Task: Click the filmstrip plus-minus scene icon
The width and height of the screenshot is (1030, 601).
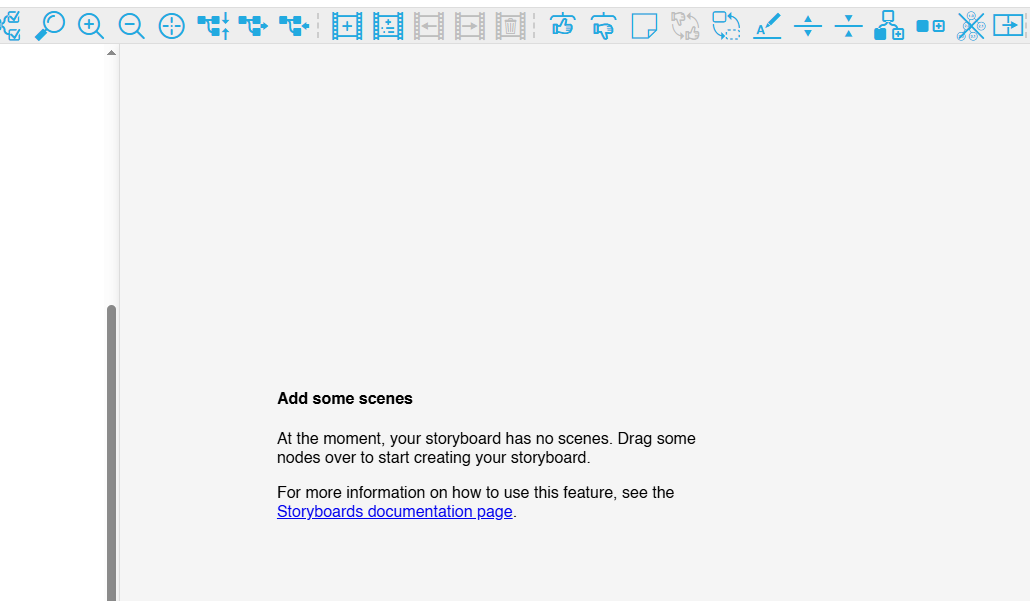Action: coord(388,26)
